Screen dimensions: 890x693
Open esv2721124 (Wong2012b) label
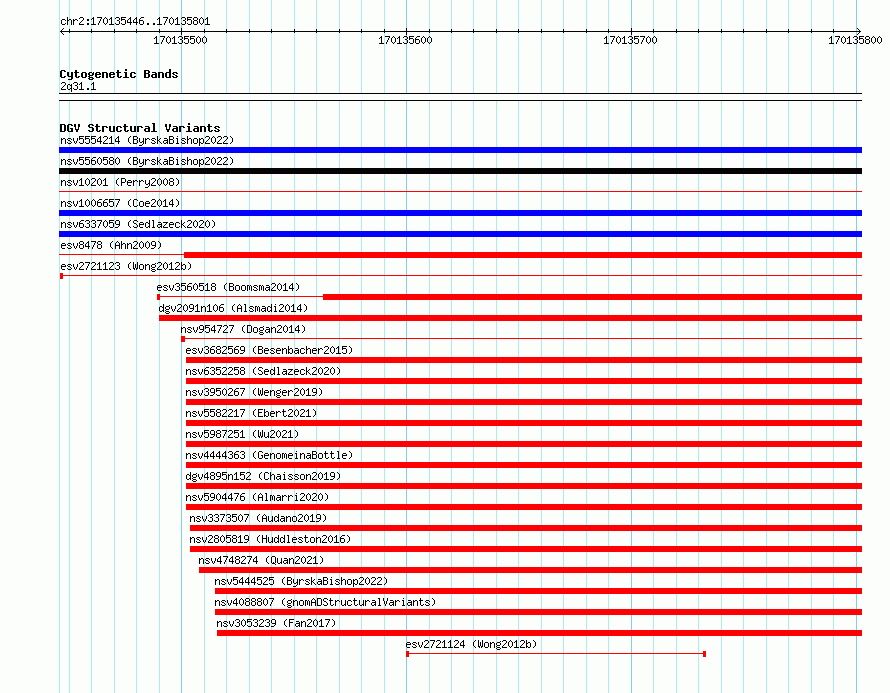pyautogui.click(x=471, y=644)
